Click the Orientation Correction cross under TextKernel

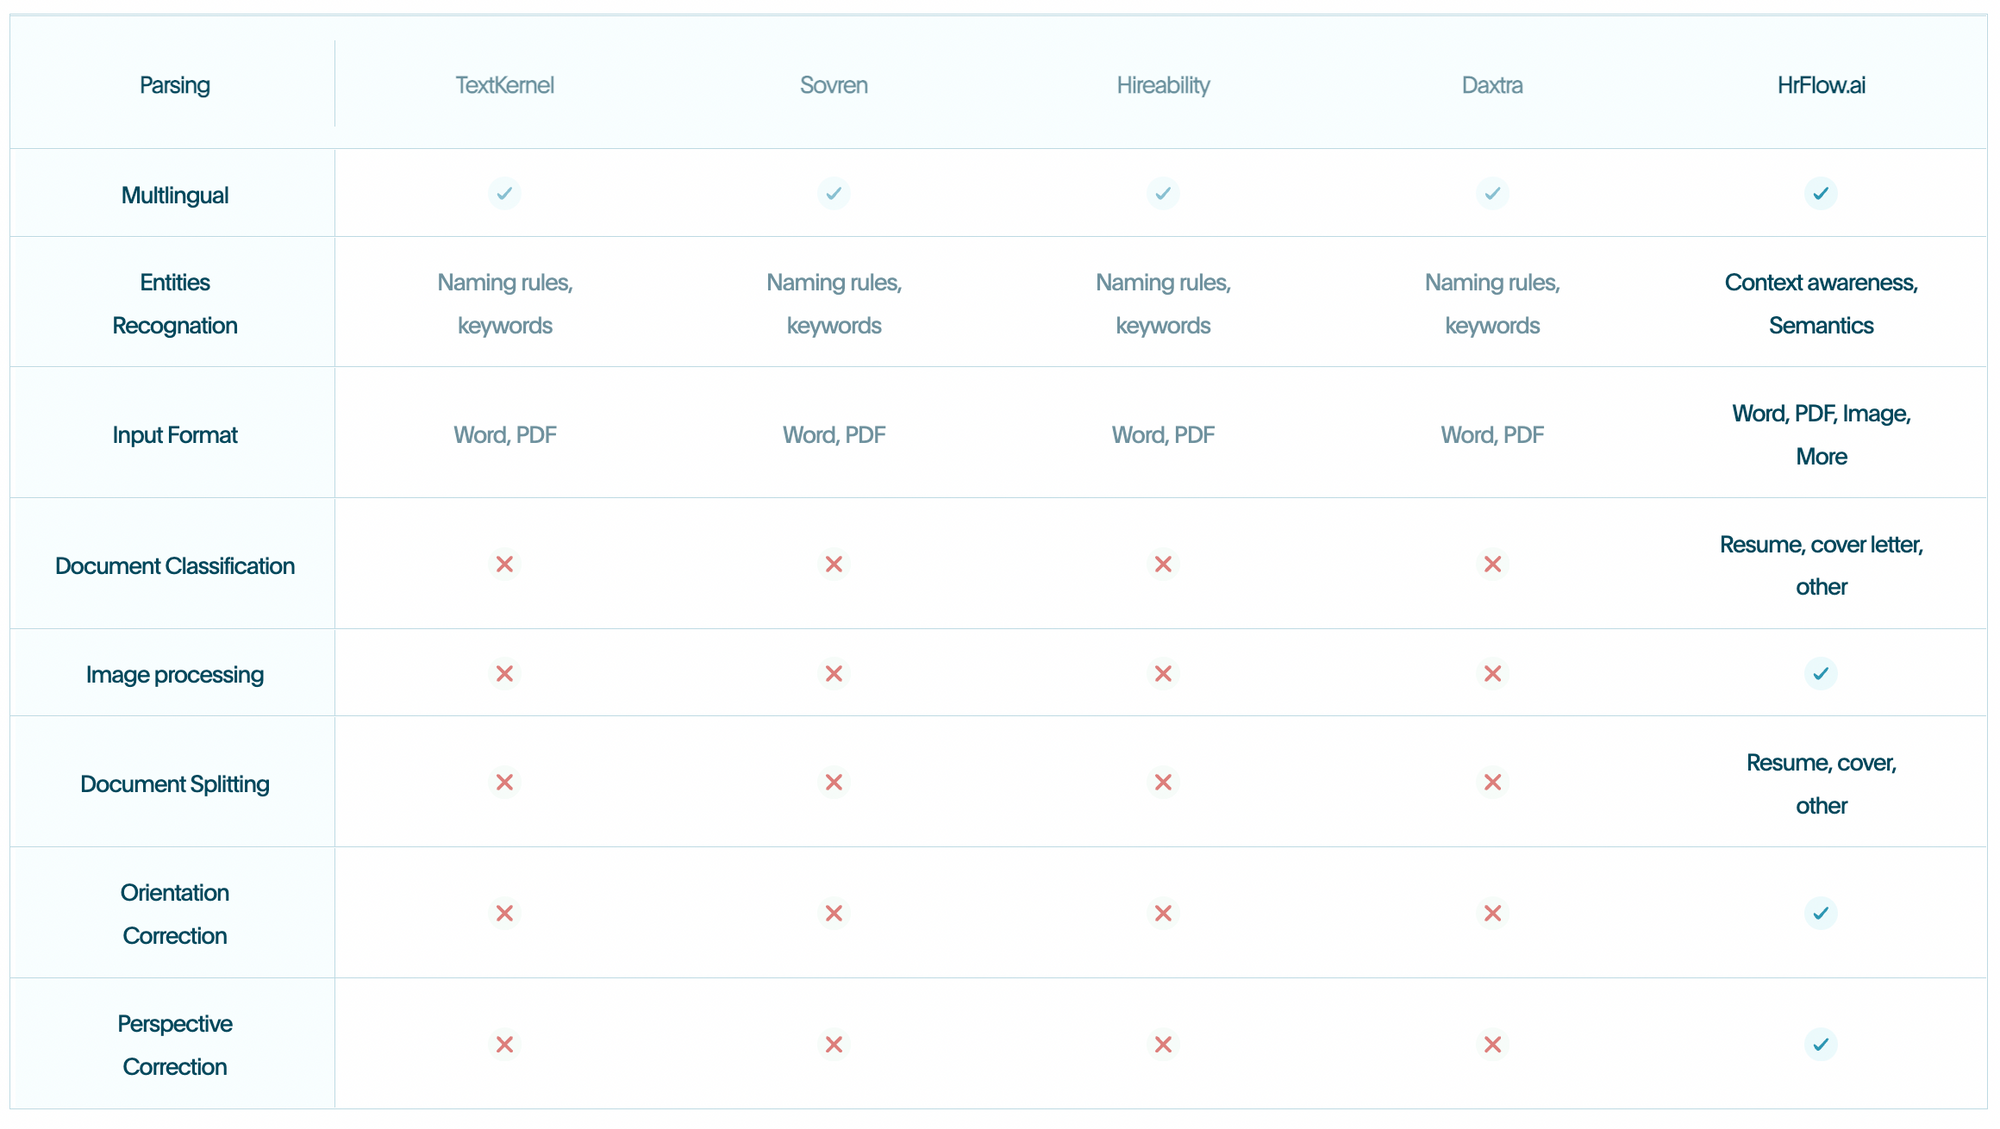point(505,912)
